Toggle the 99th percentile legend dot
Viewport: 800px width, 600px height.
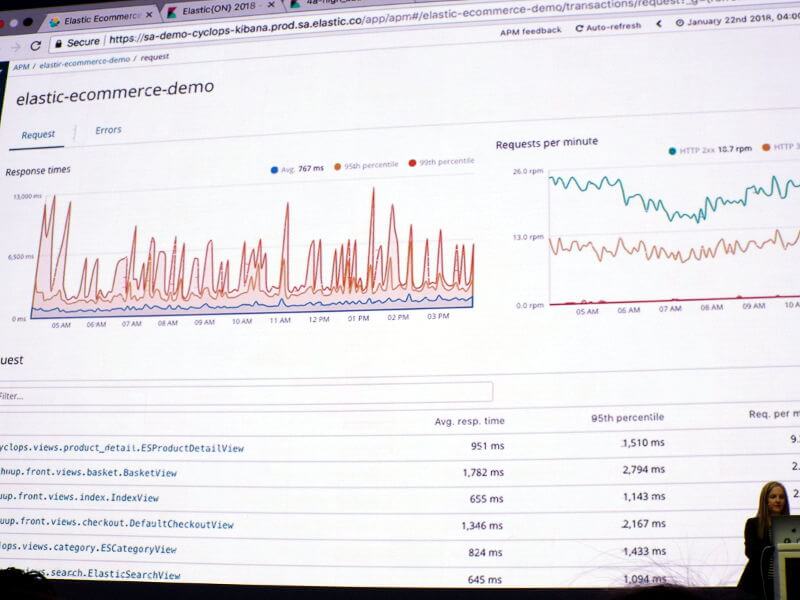[412, 163]
